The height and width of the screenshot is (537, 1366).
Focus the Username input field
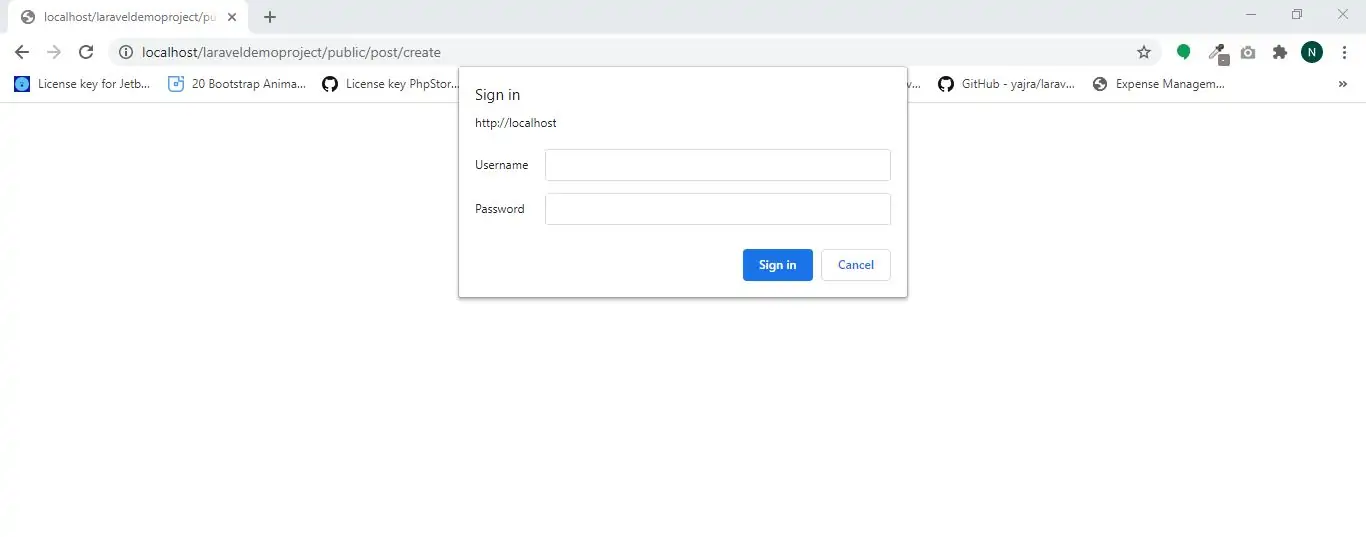(718, 165)
